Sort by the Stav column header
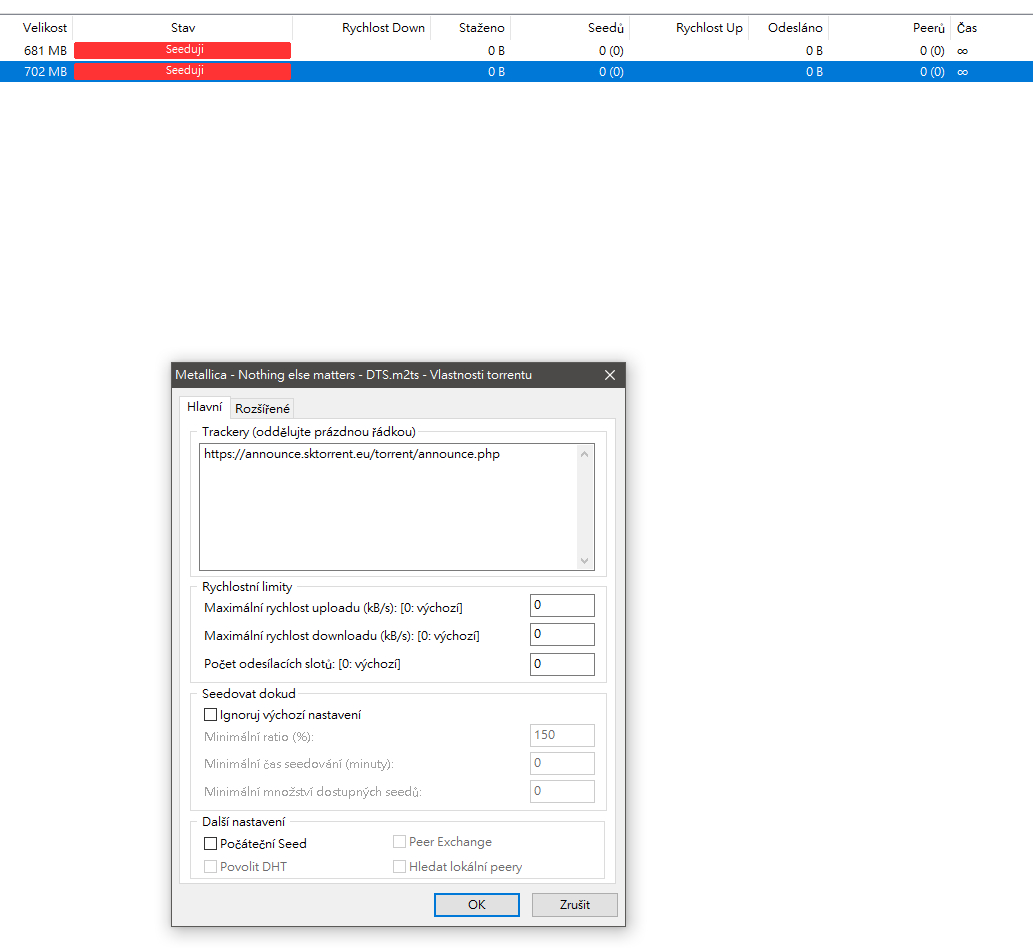The height and width of the screenshot is (948, 1033). [182, 28]
